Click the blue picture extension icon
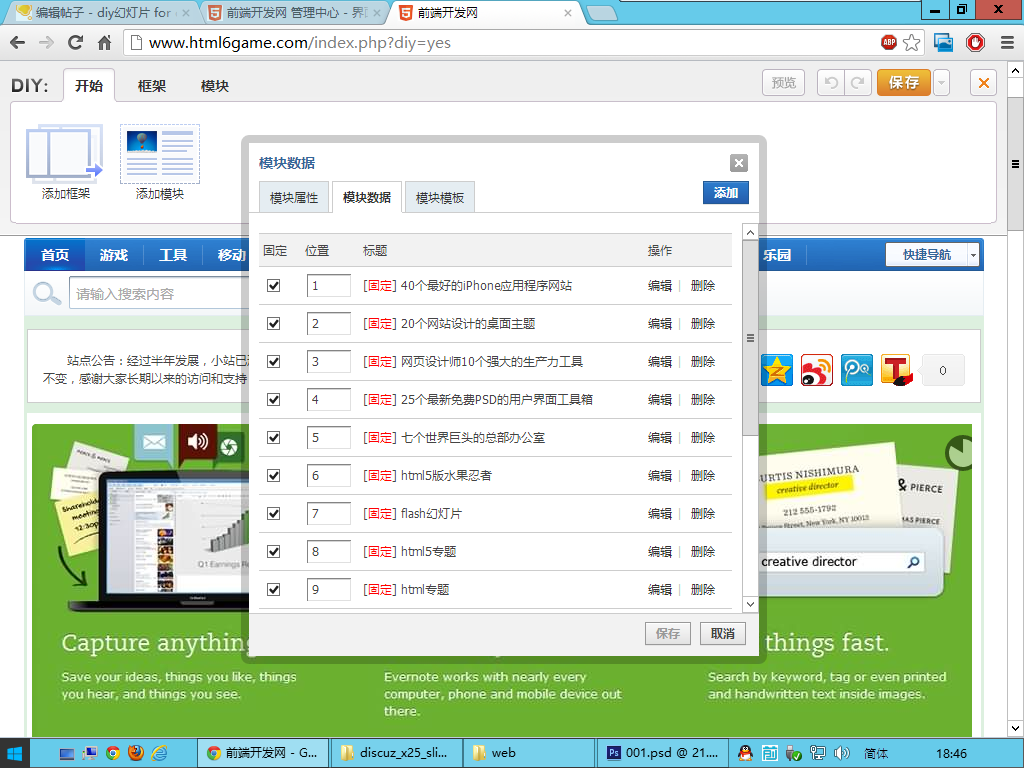 coord(944,43)
